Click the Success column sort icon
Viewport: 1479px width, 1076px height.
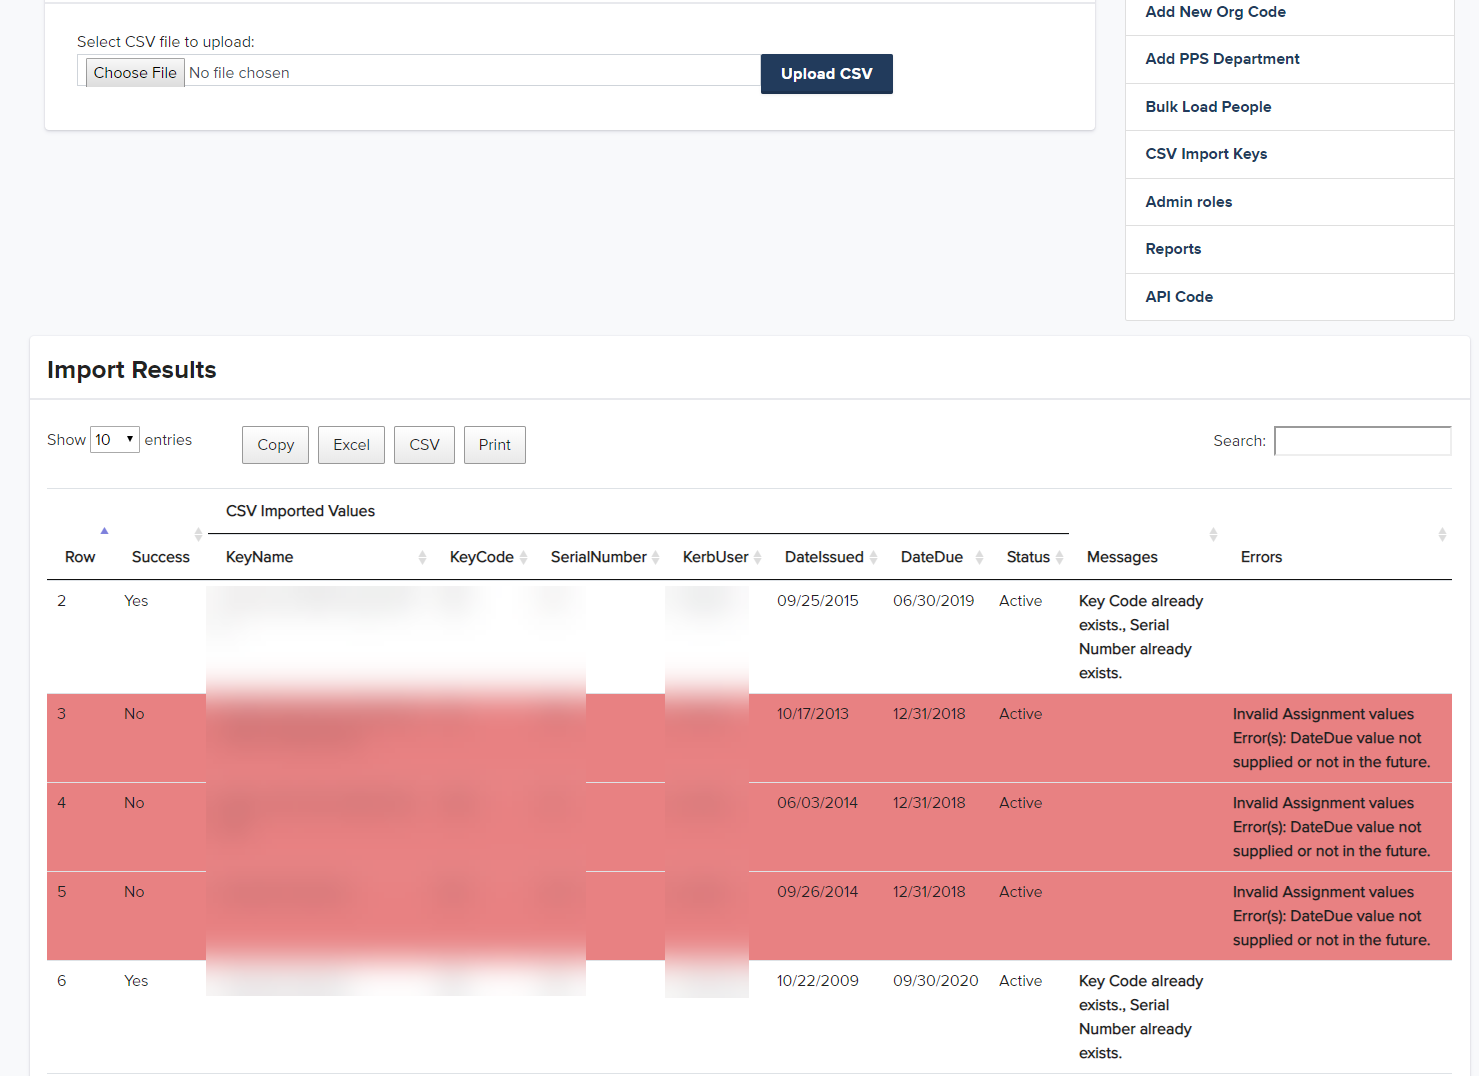pos(198,535)
